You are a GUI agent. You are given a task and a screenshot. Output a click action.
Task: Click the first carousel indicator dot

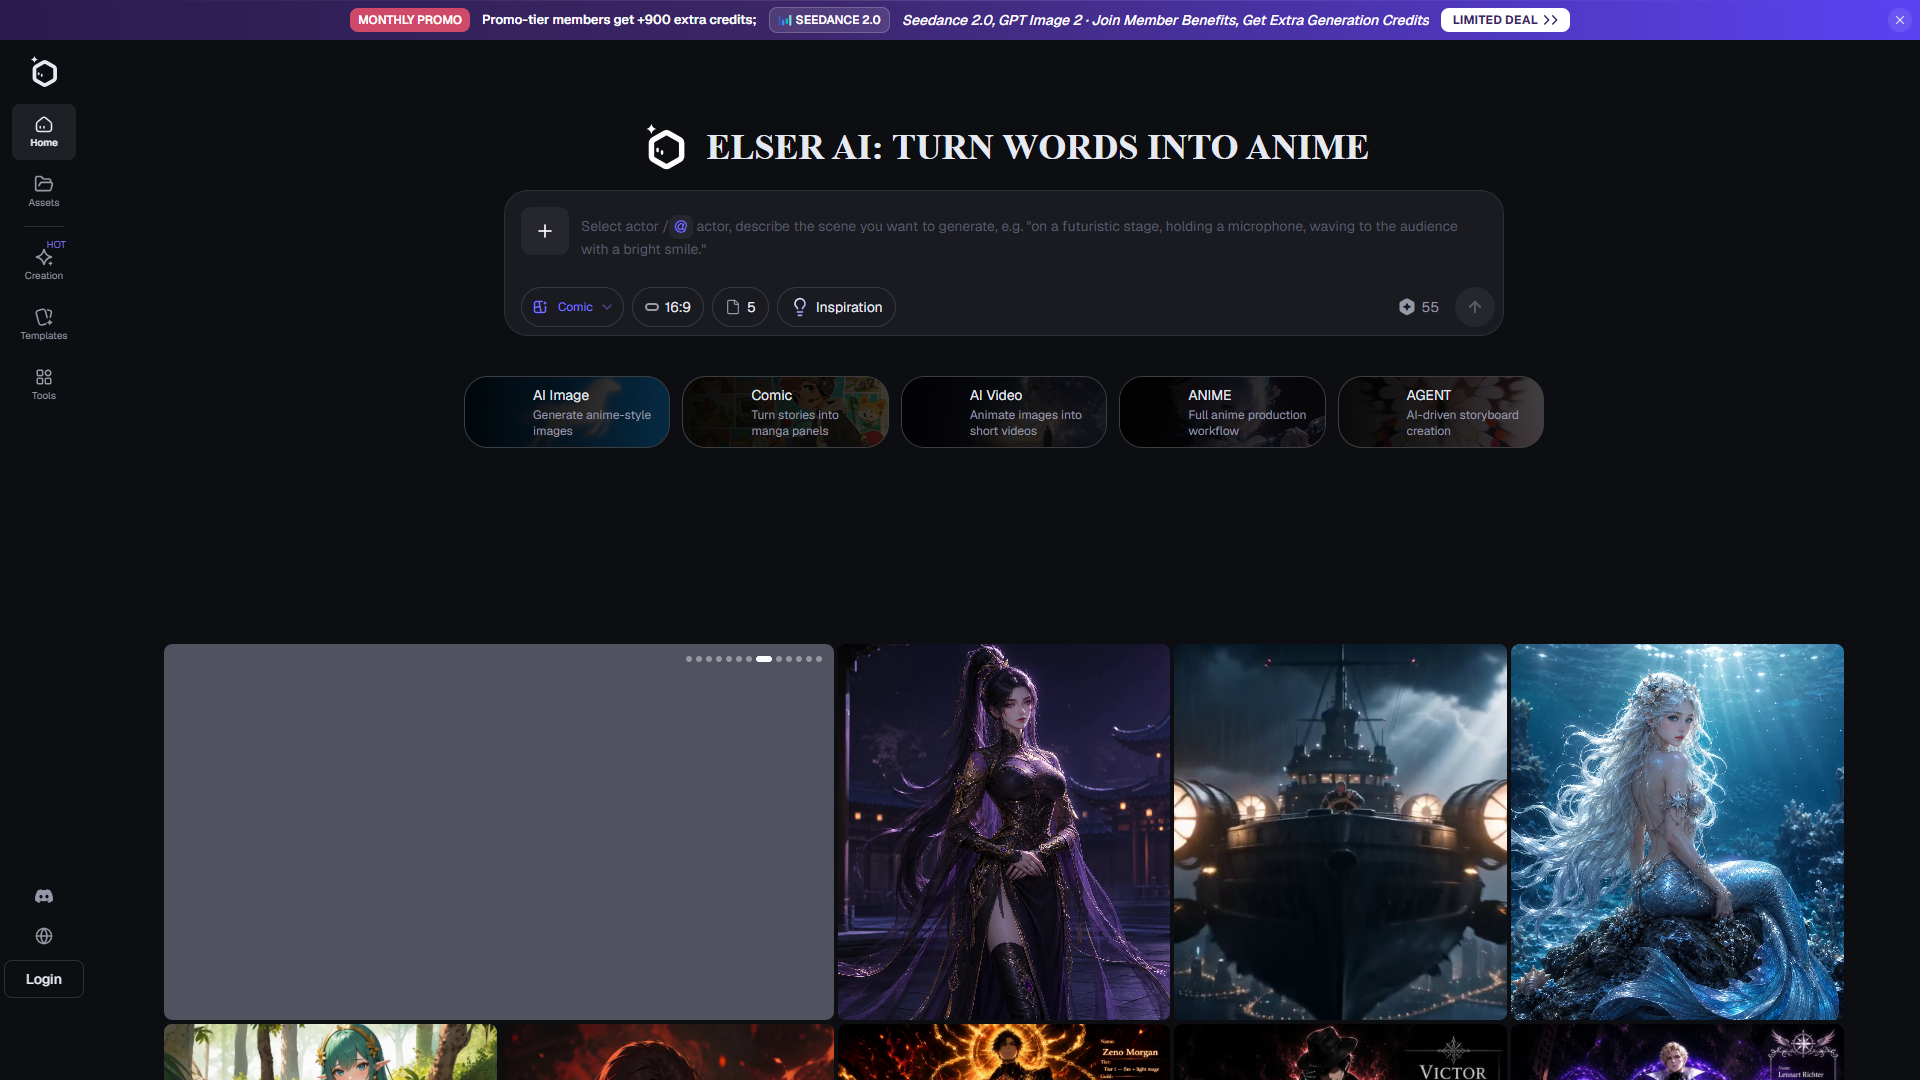tap(689, 659)
